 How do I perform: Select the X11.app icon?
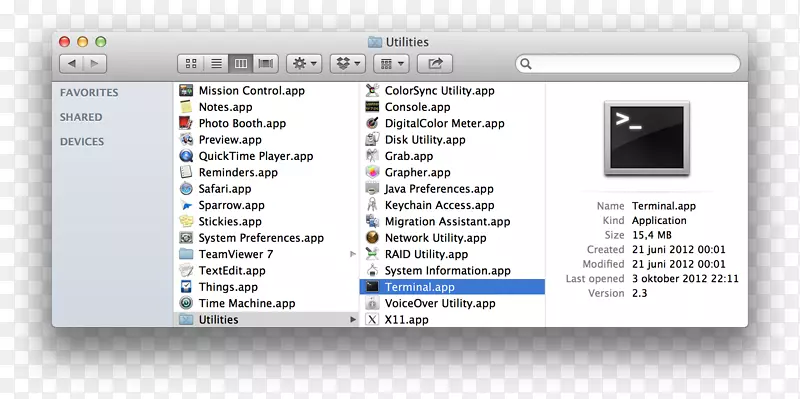point(373,319)
